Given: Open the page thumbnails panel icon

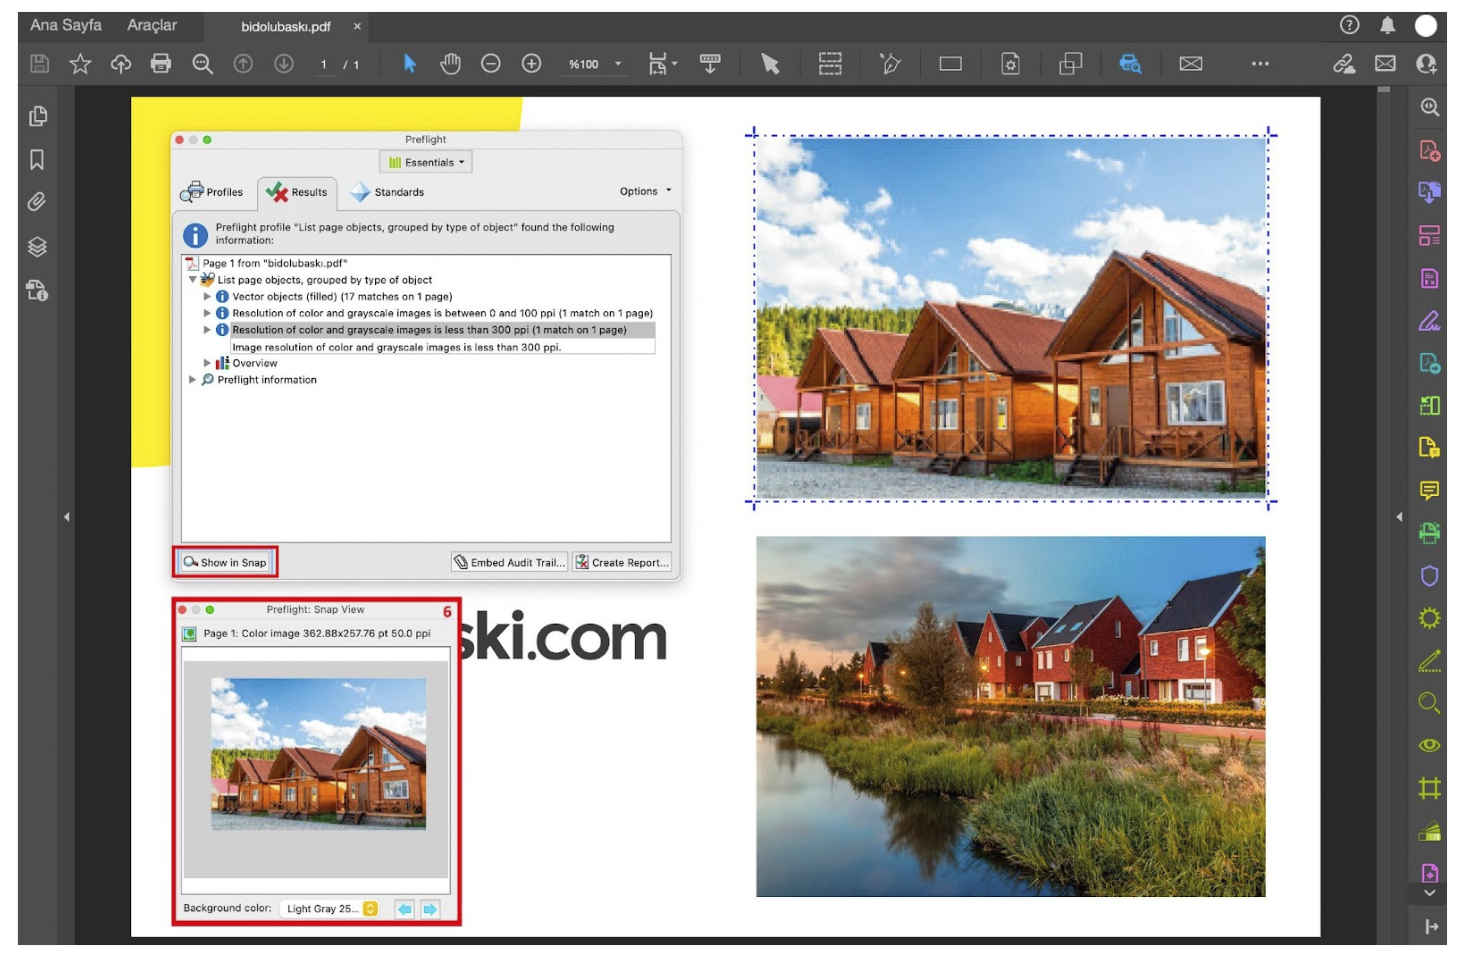Looking at the screenshot, I should click(x=38, y=116).
